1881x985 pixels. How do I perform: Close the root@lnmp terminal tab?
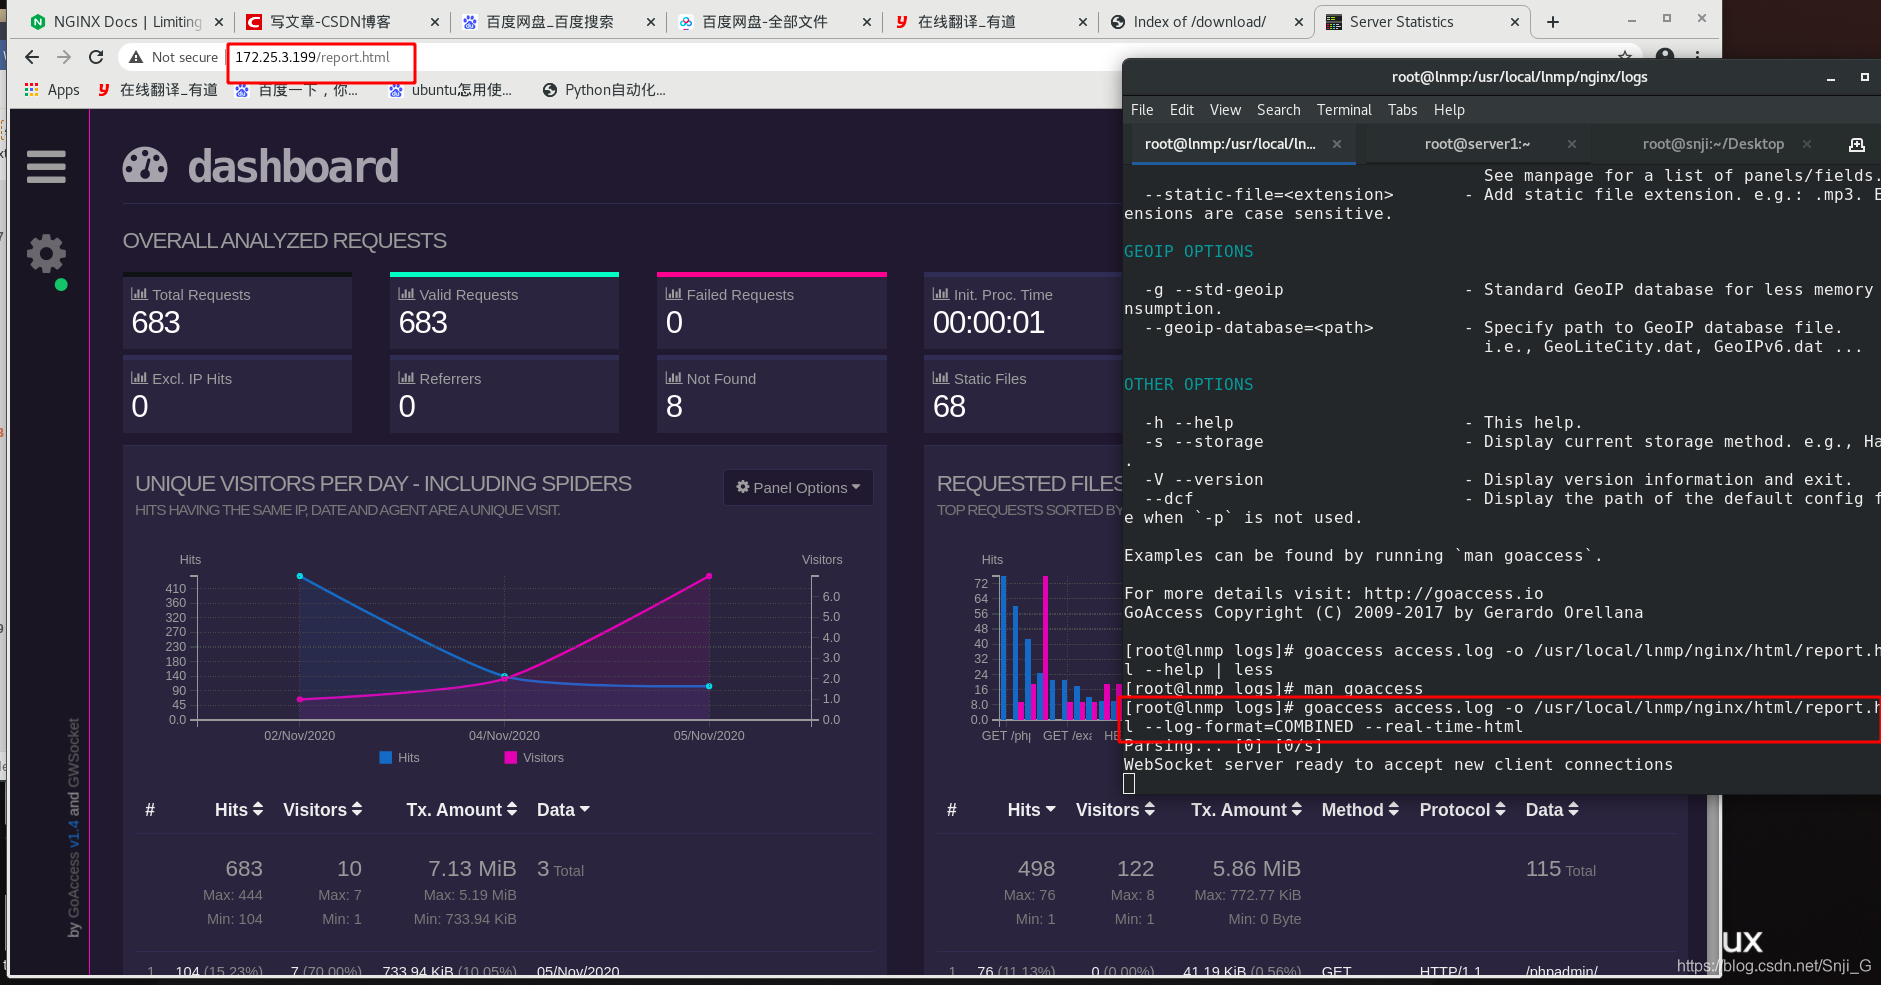[1337, 144]
